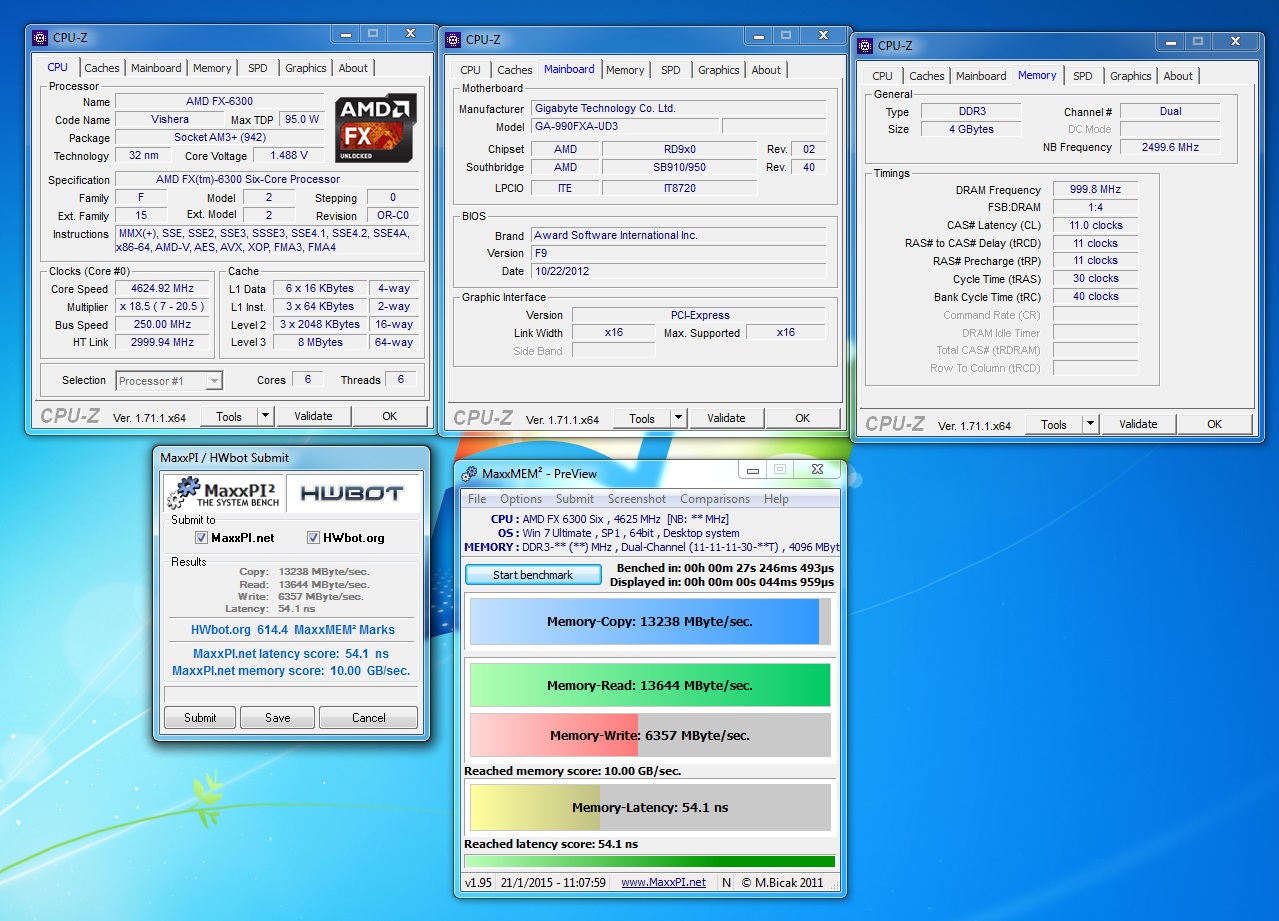
Task: Click the Tools button in the CPU window
Action: [229, 417]
